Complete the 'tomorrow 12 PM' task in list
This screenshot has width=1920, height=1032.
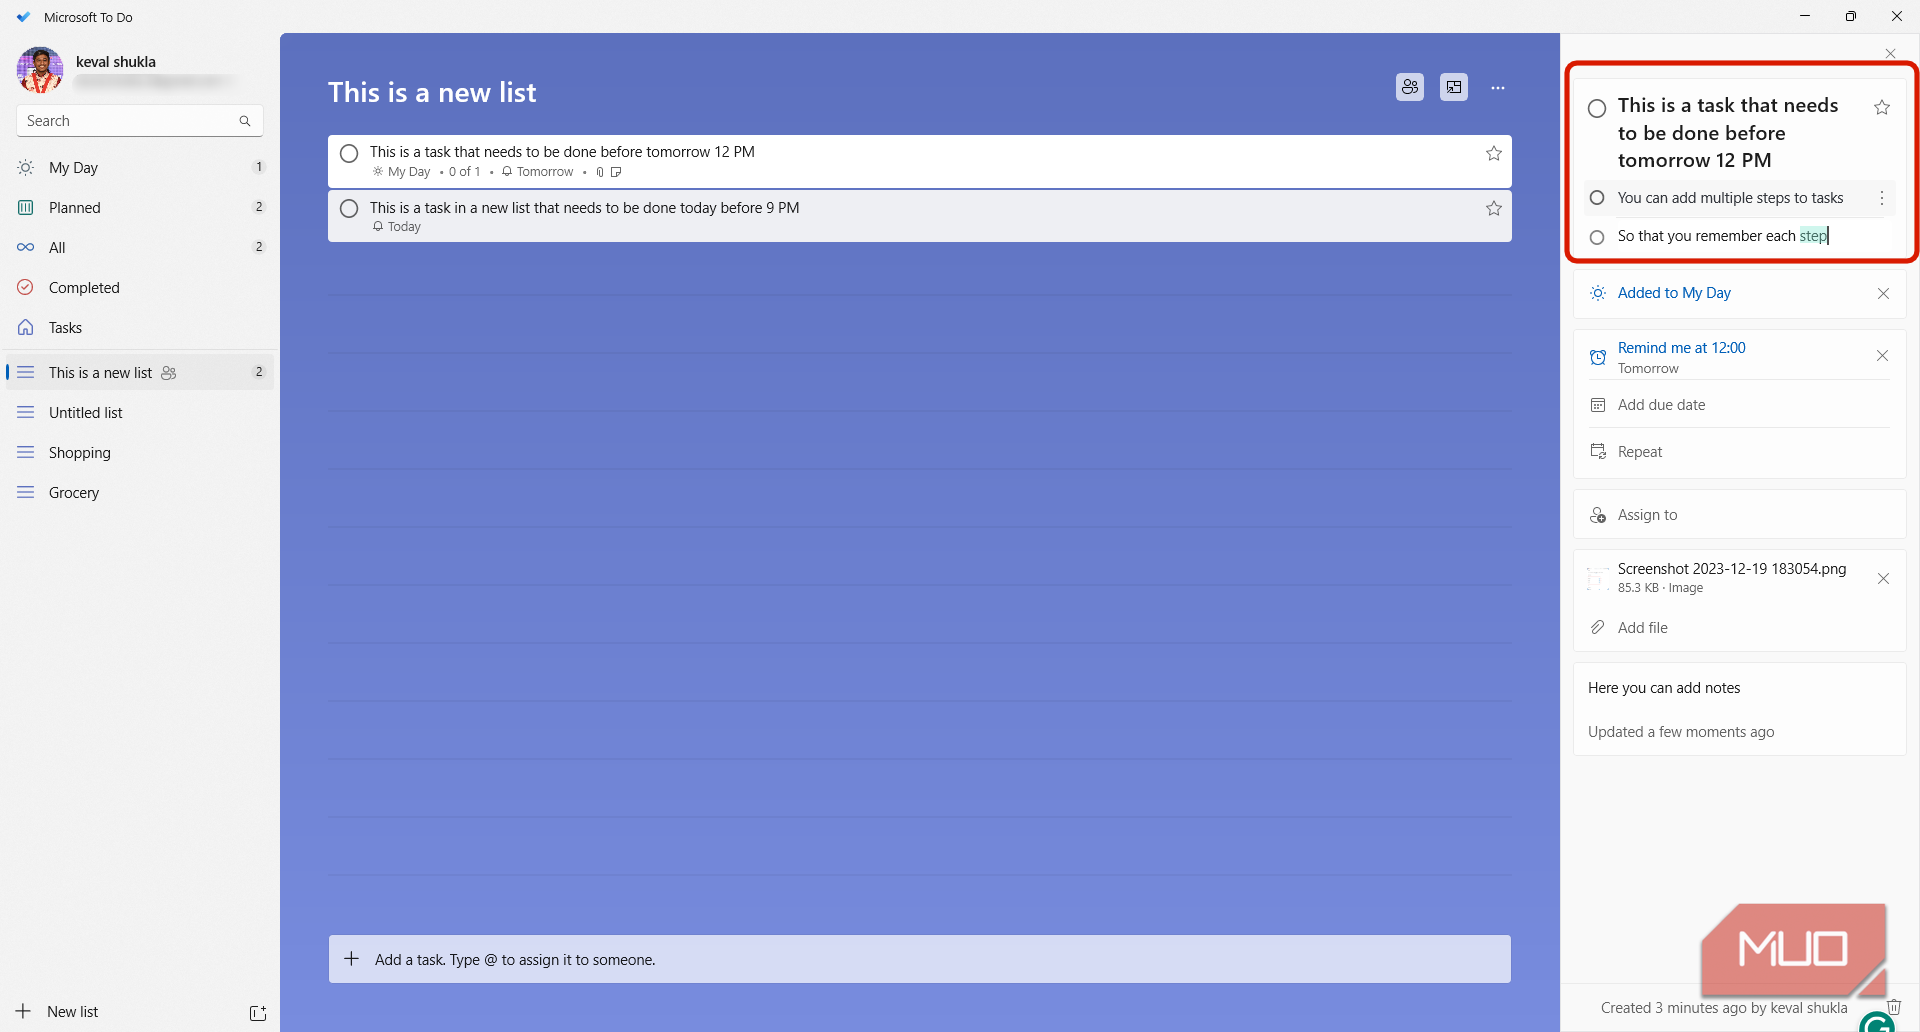349,153
